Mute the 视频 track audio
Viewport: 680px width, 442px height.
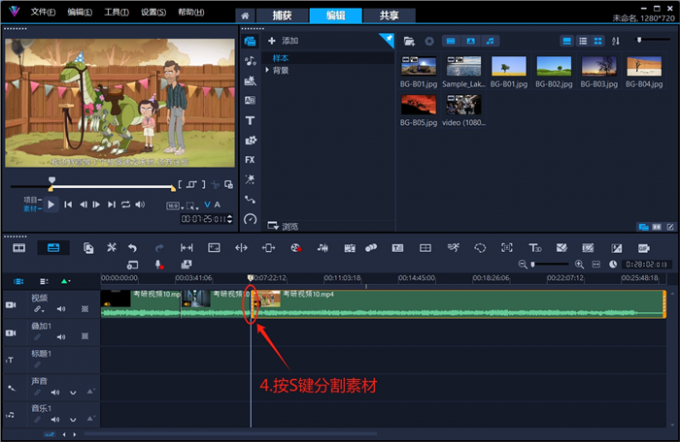tap(61, 309)
